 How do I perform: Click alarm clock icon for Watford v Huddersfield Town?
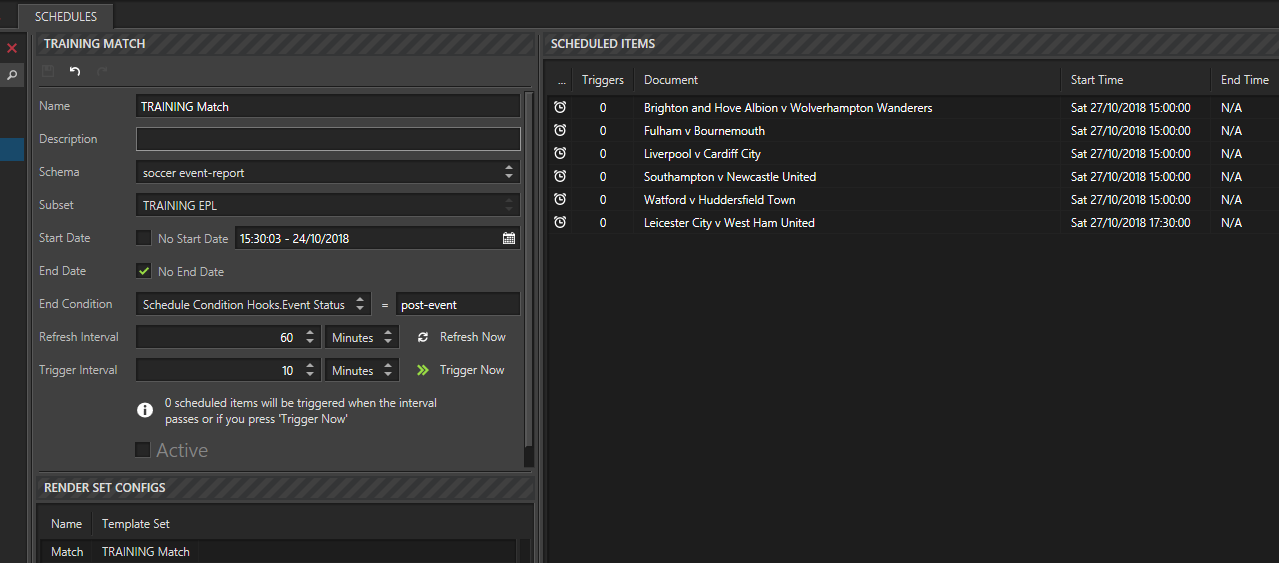tap(560, 199)
